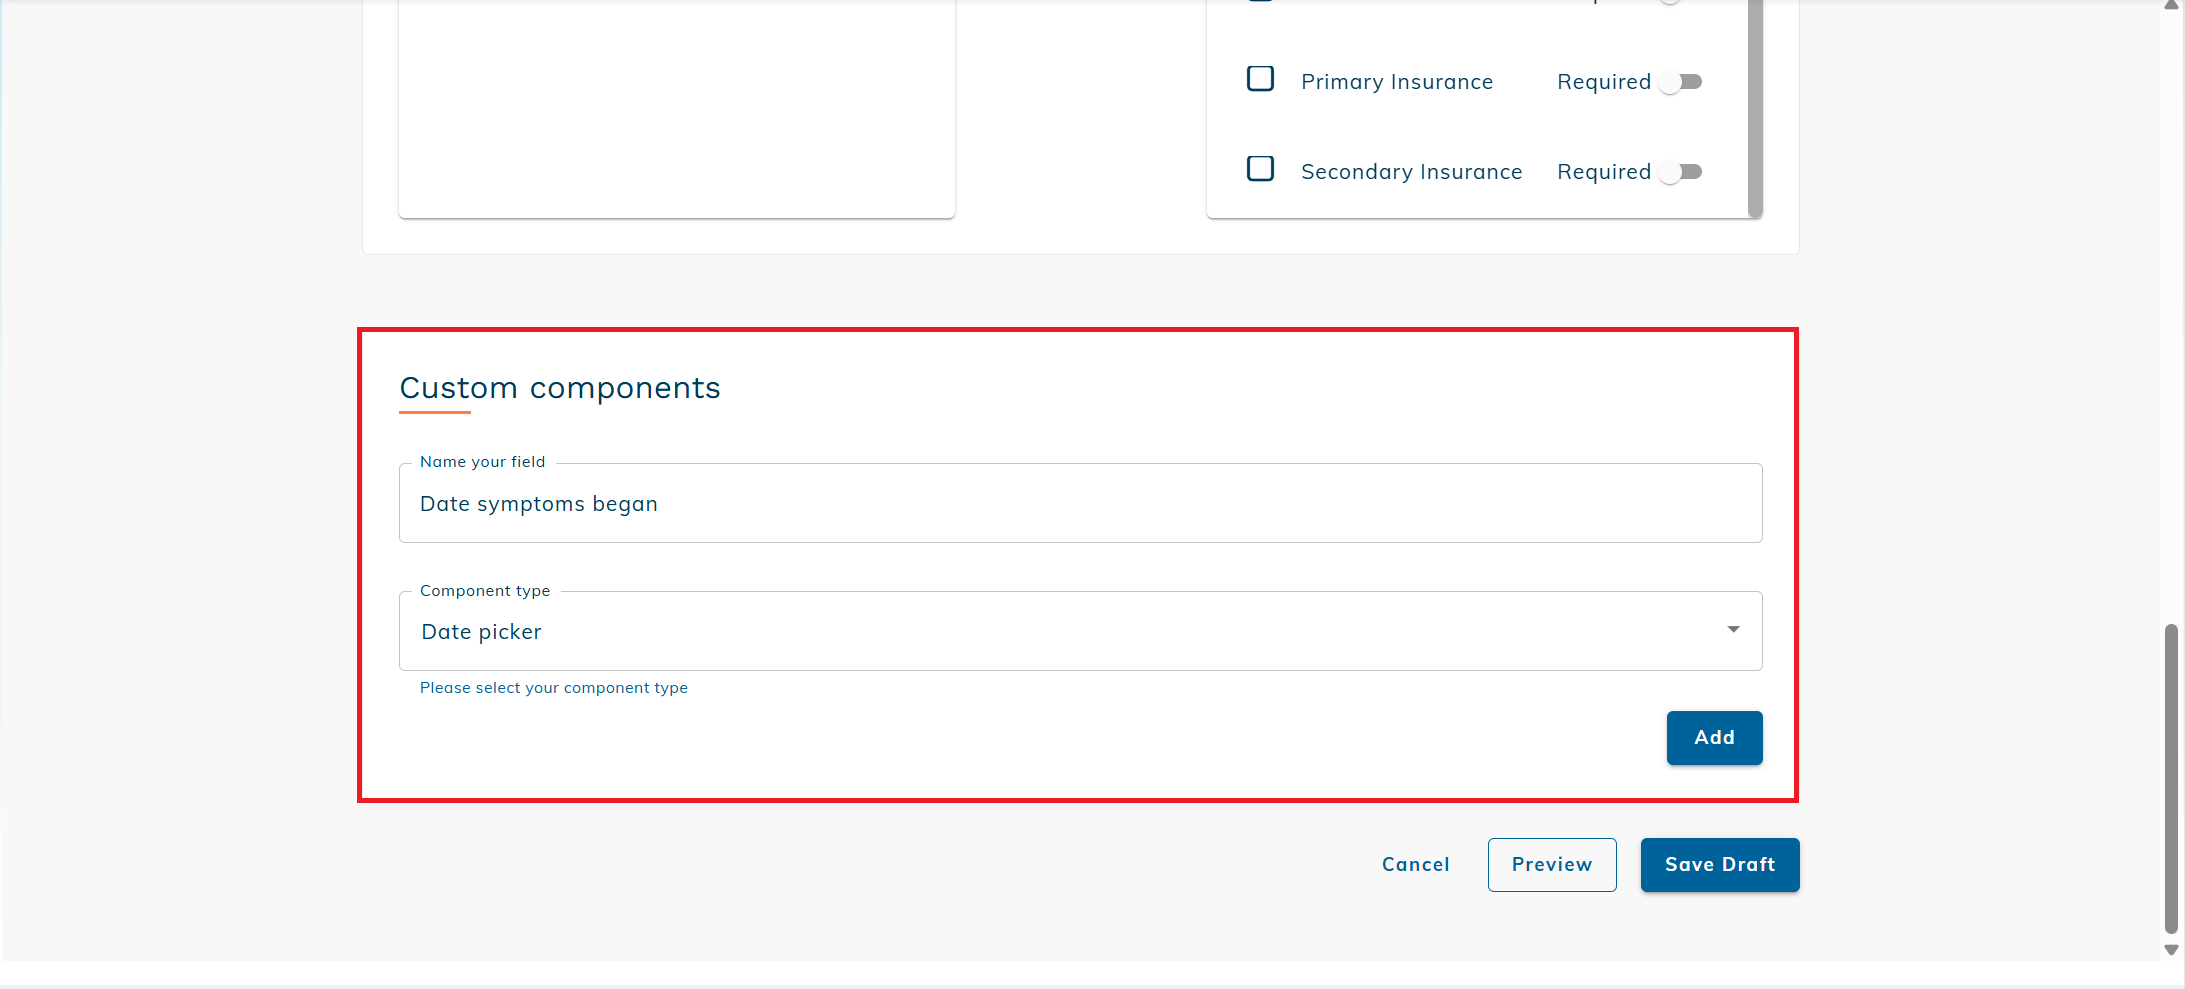The height and width of the screenshot is (989, 2185).
Task: Open the form Preview
Action: pos(1551,865)
